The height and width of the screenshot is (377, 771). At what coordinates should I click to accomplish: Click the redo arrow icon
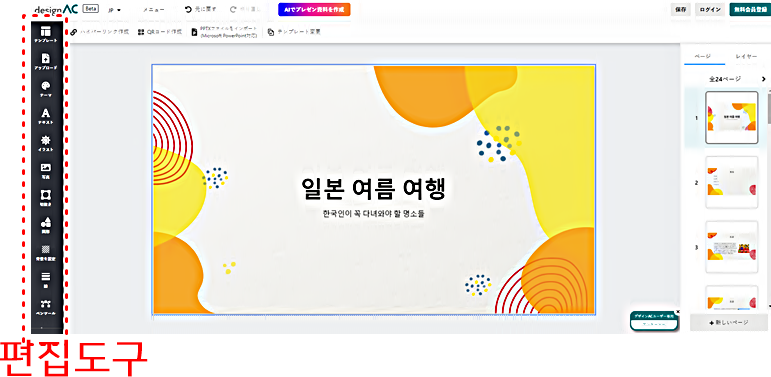(233, 9)
